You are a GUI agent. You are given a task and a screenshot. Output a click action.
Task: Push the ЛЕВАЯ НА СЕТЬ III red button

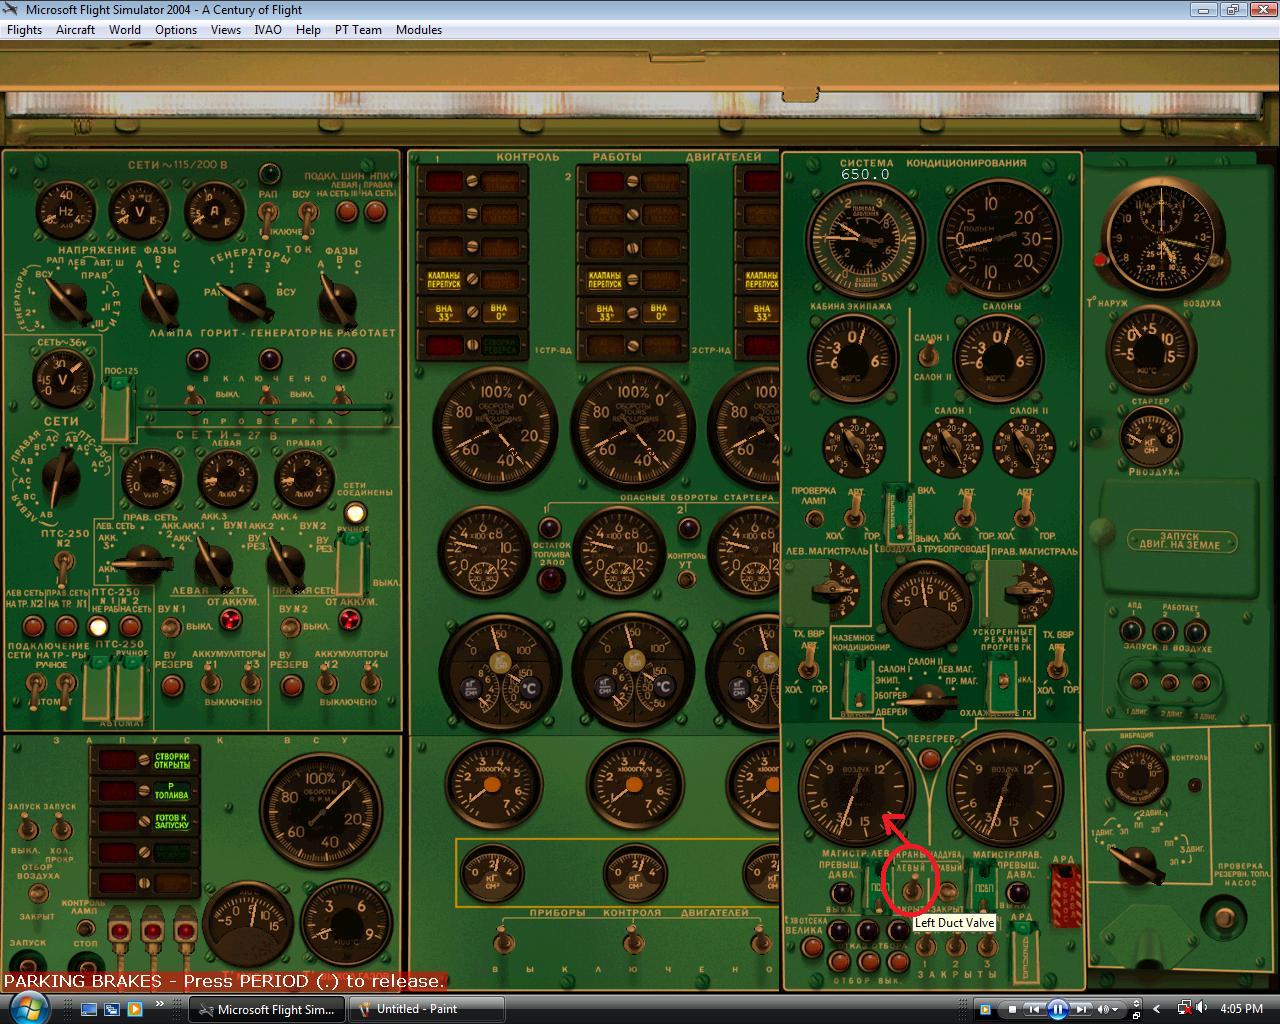348,211
